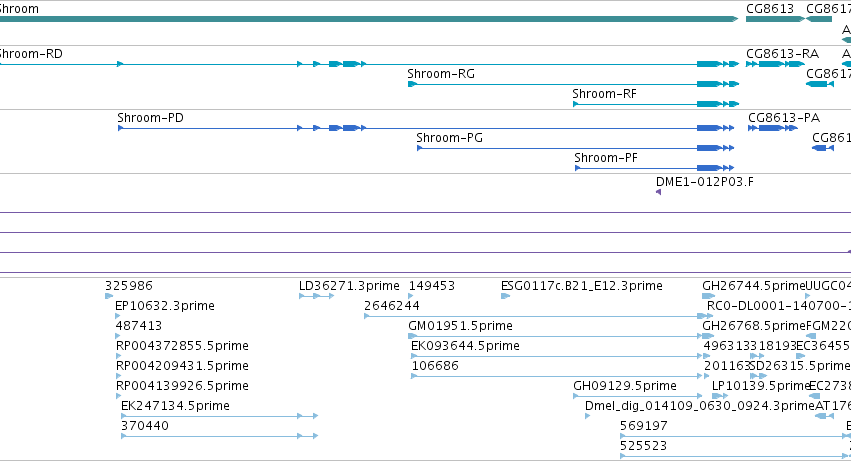Click the GM01951.5prime EST label
851x461 pixels.
(460, 326)
